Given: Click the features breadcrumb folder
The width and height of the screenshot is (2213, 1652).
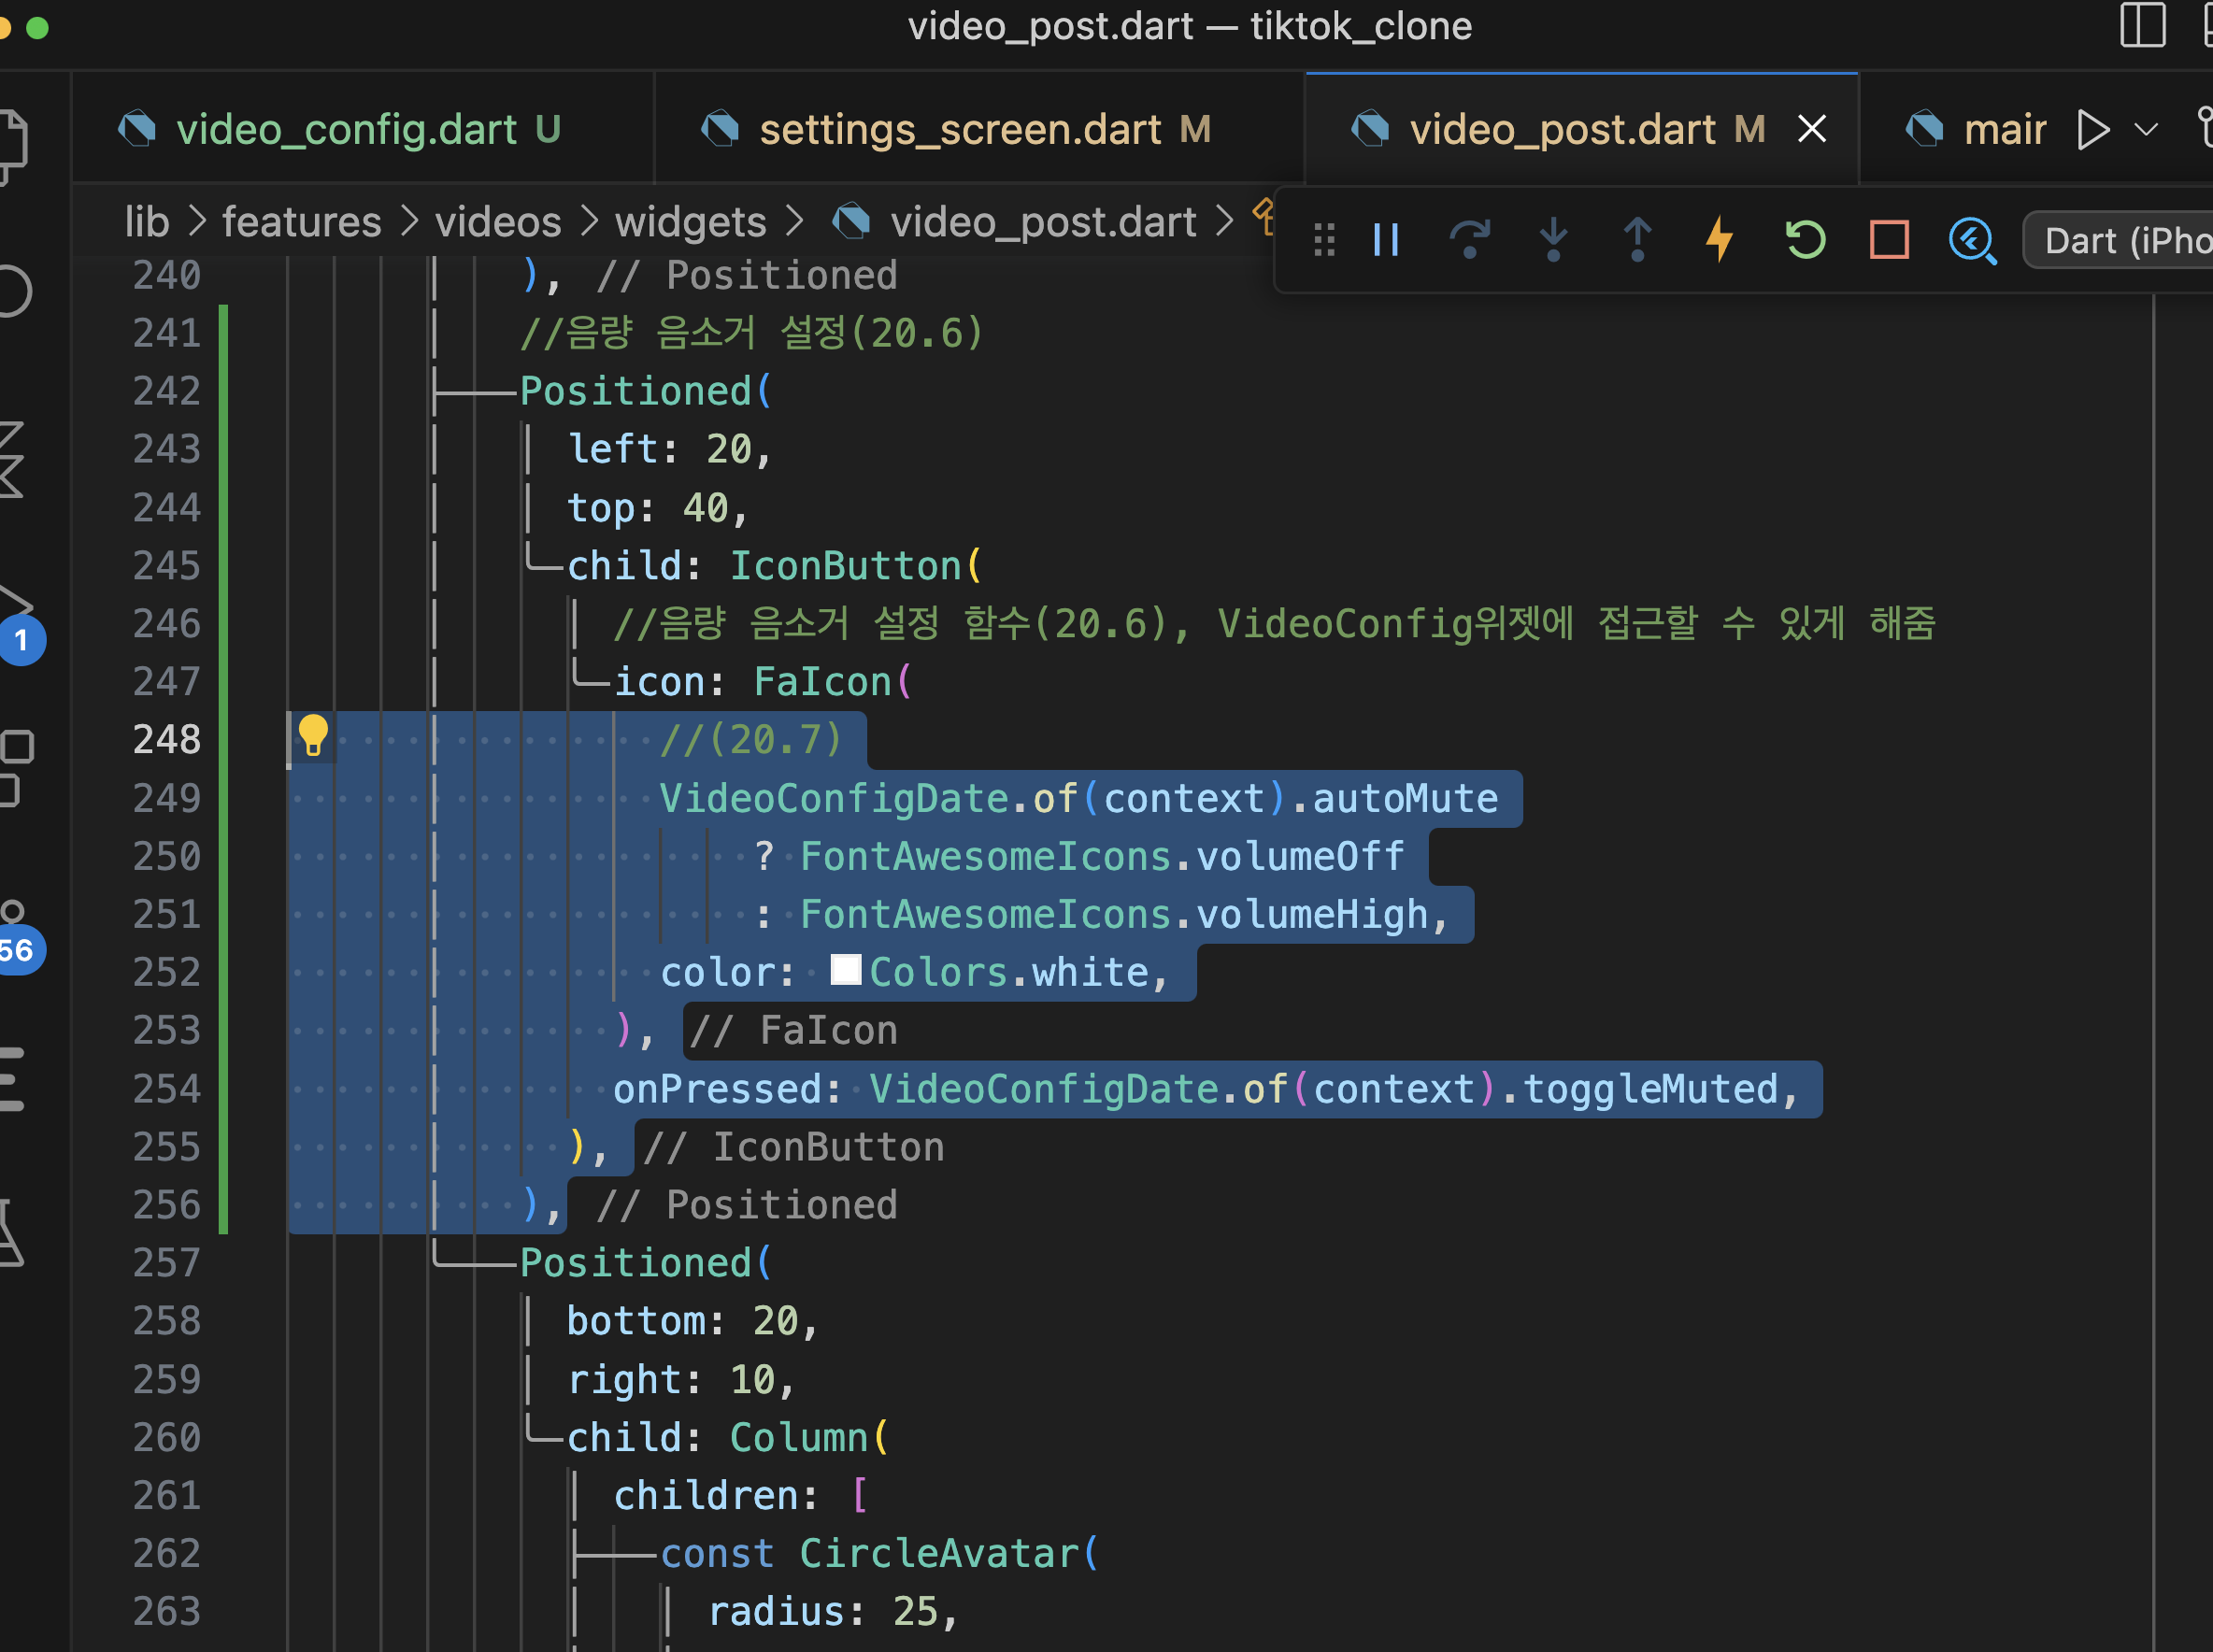Looking at the screenshot, I should click(x=301, y=222).
